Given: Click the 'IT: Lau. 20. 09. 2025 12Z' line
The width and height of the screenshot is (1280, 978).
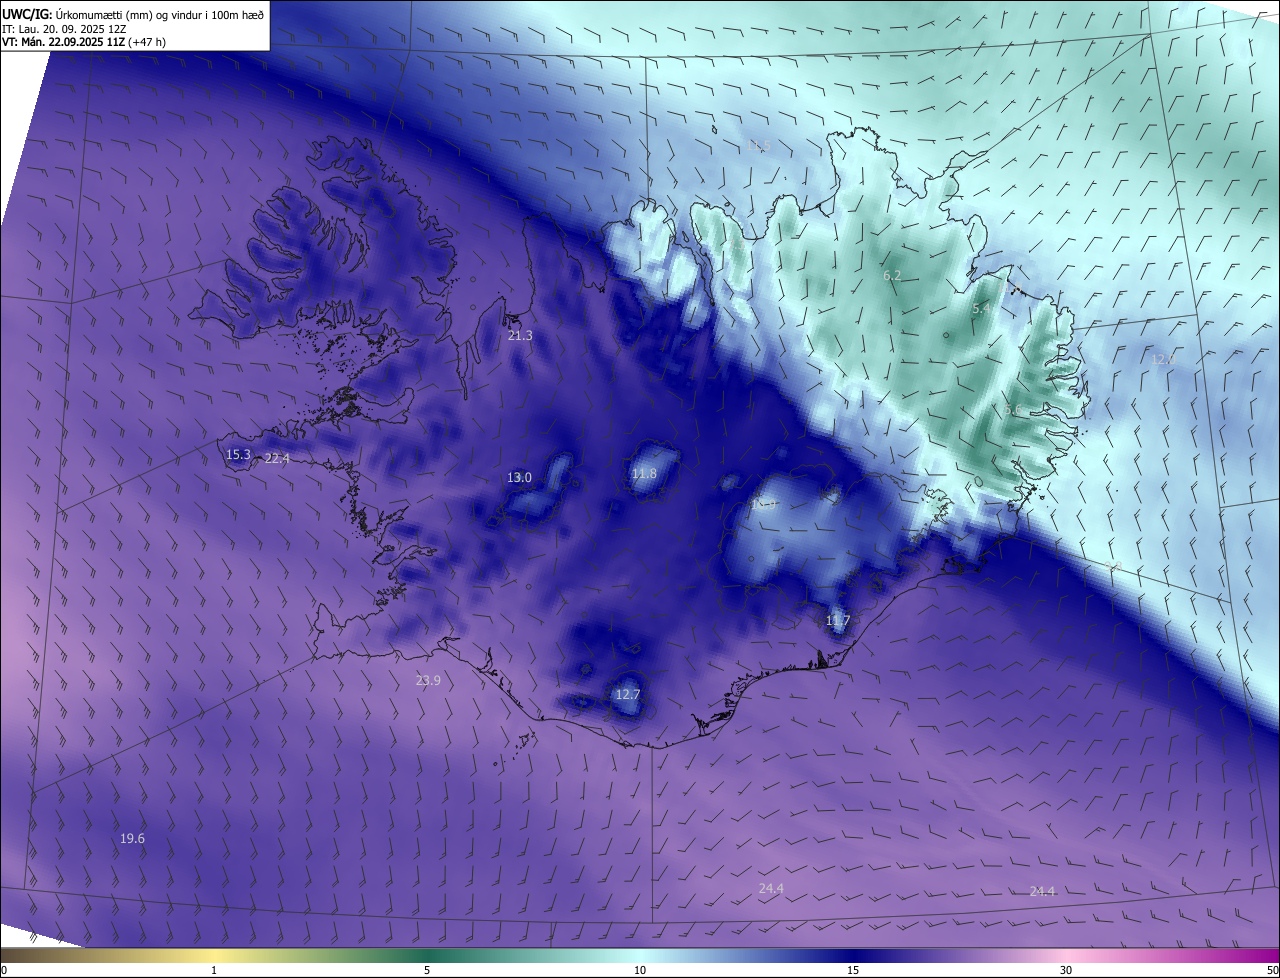Looking at the screenshot, I should pos(64,29).
